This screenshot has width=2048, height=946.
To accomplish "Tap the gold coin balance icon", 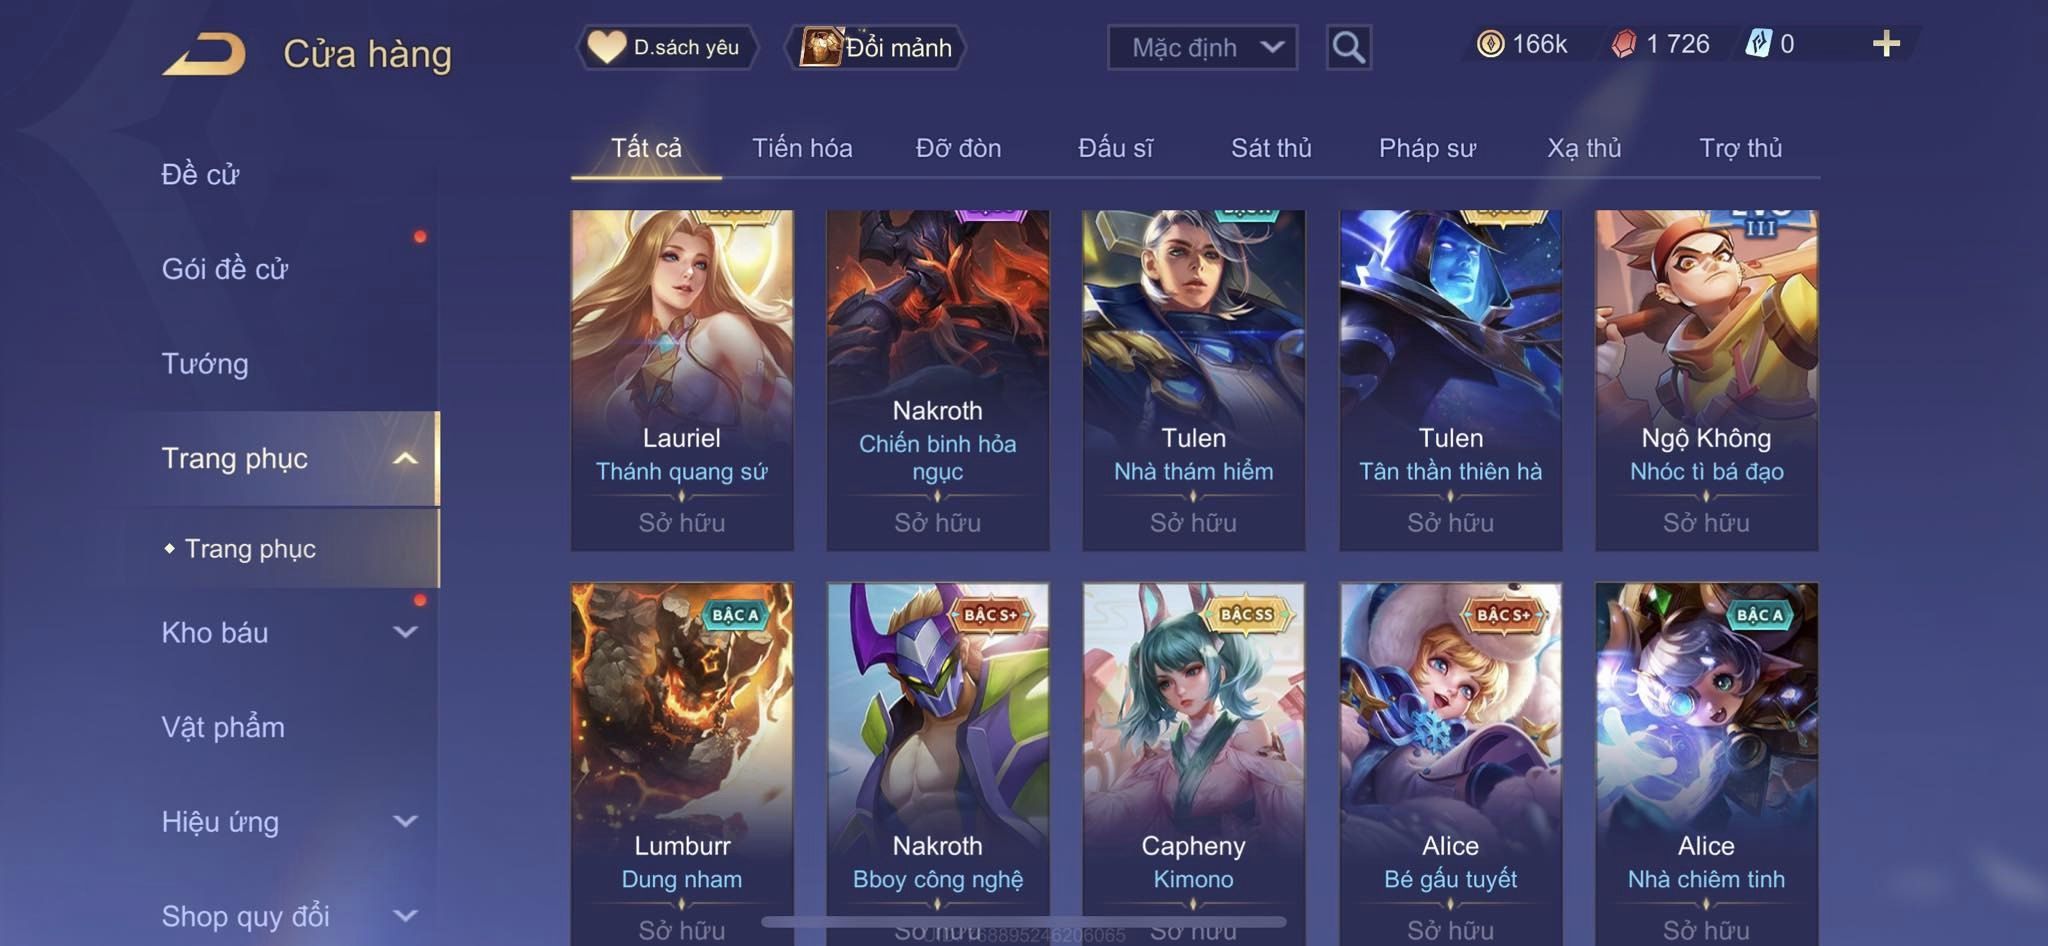I will point(1490,44).
